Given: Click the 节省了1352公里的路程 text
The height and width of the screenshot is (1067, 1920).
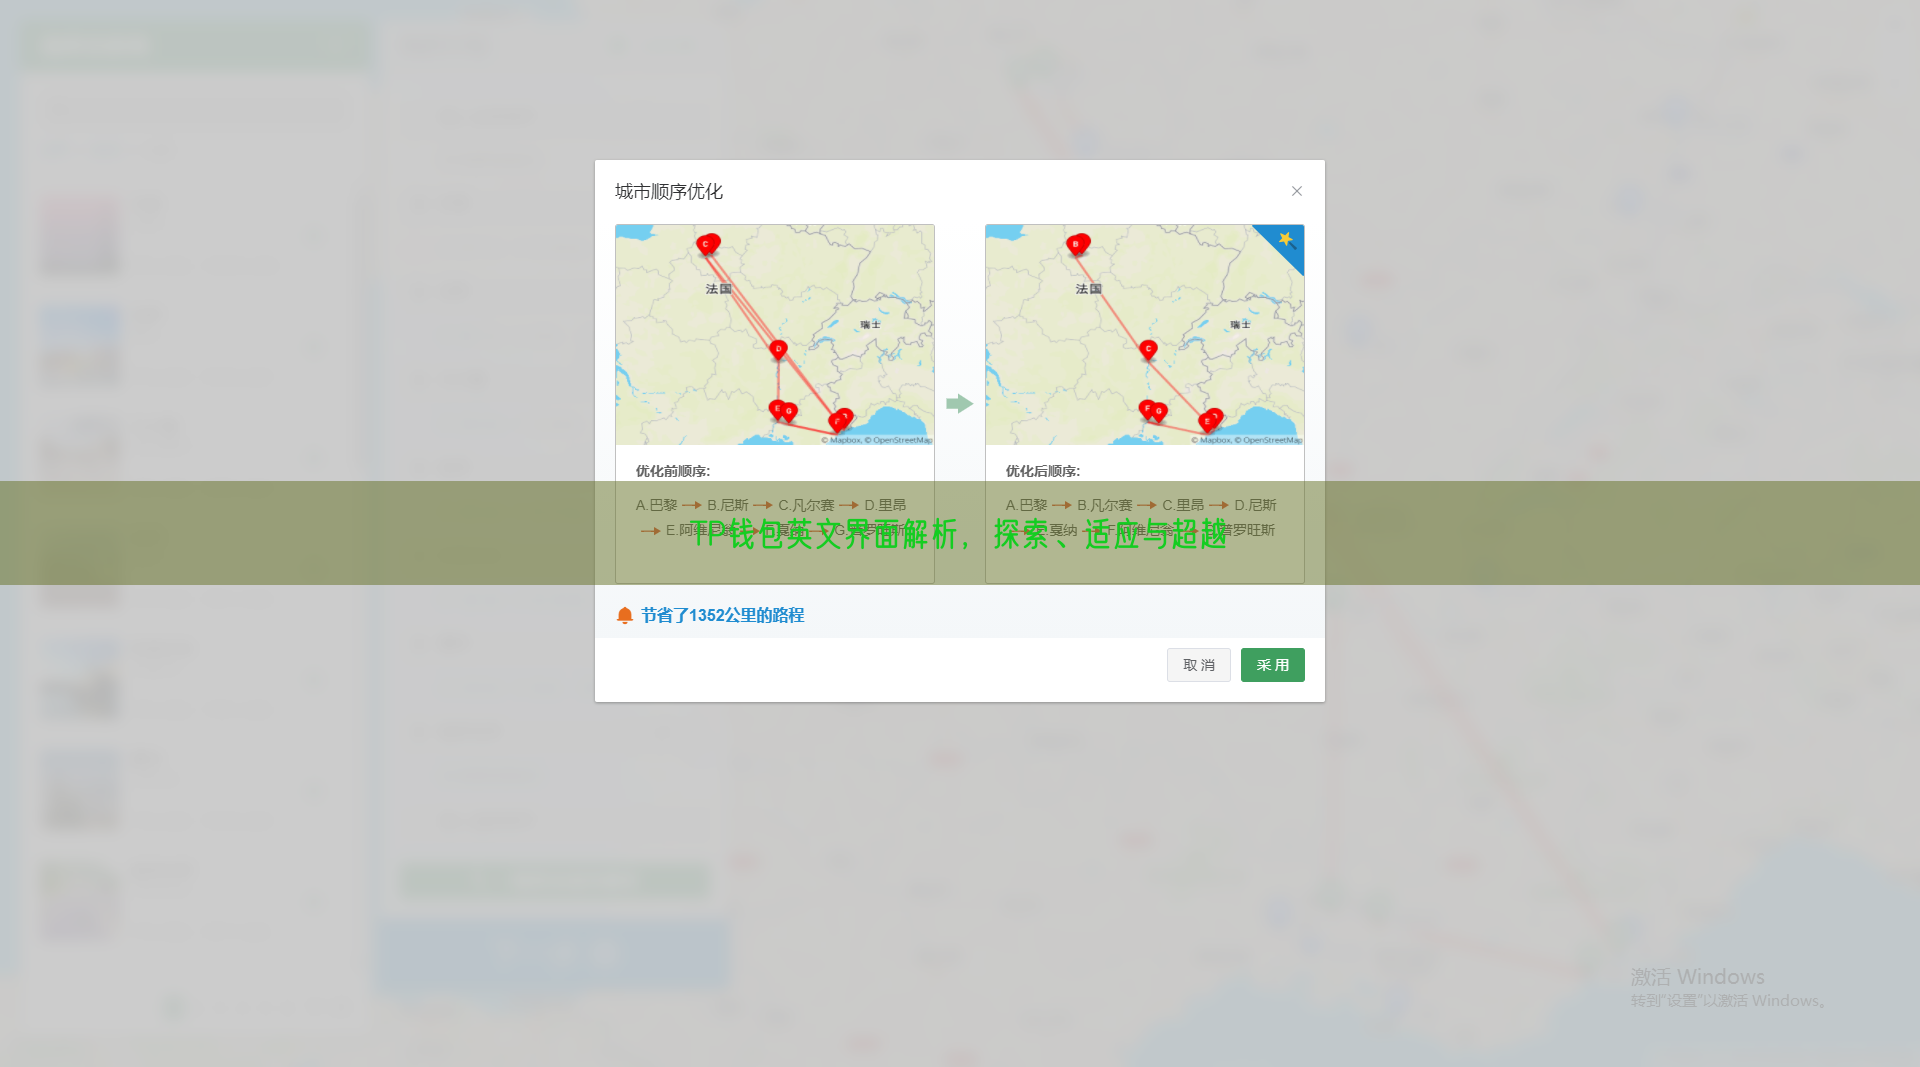Looking at the screenshot, I should [x=722, y=615].
